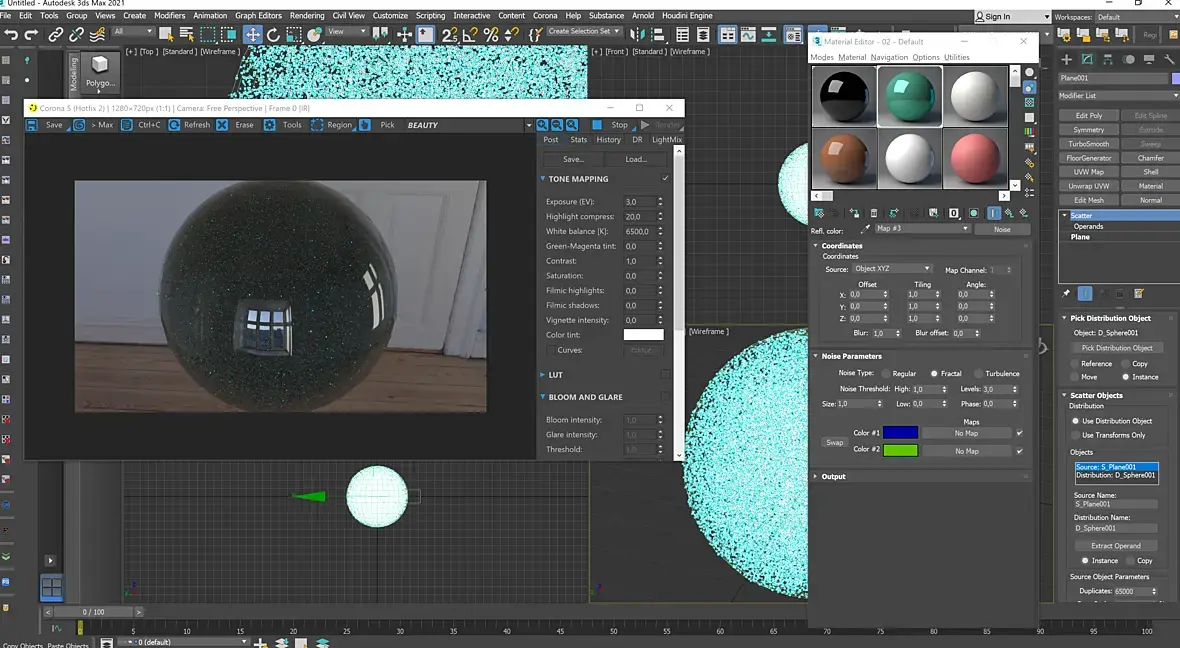
Task: Switch to the LightMix tab
Action: coord(665,140)
